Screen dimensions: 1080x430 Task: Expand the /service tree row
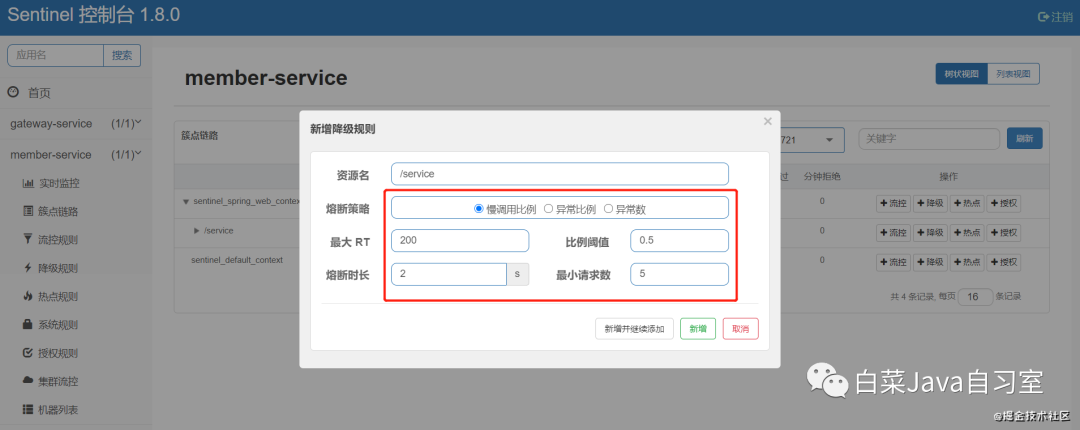pos(197,230)
